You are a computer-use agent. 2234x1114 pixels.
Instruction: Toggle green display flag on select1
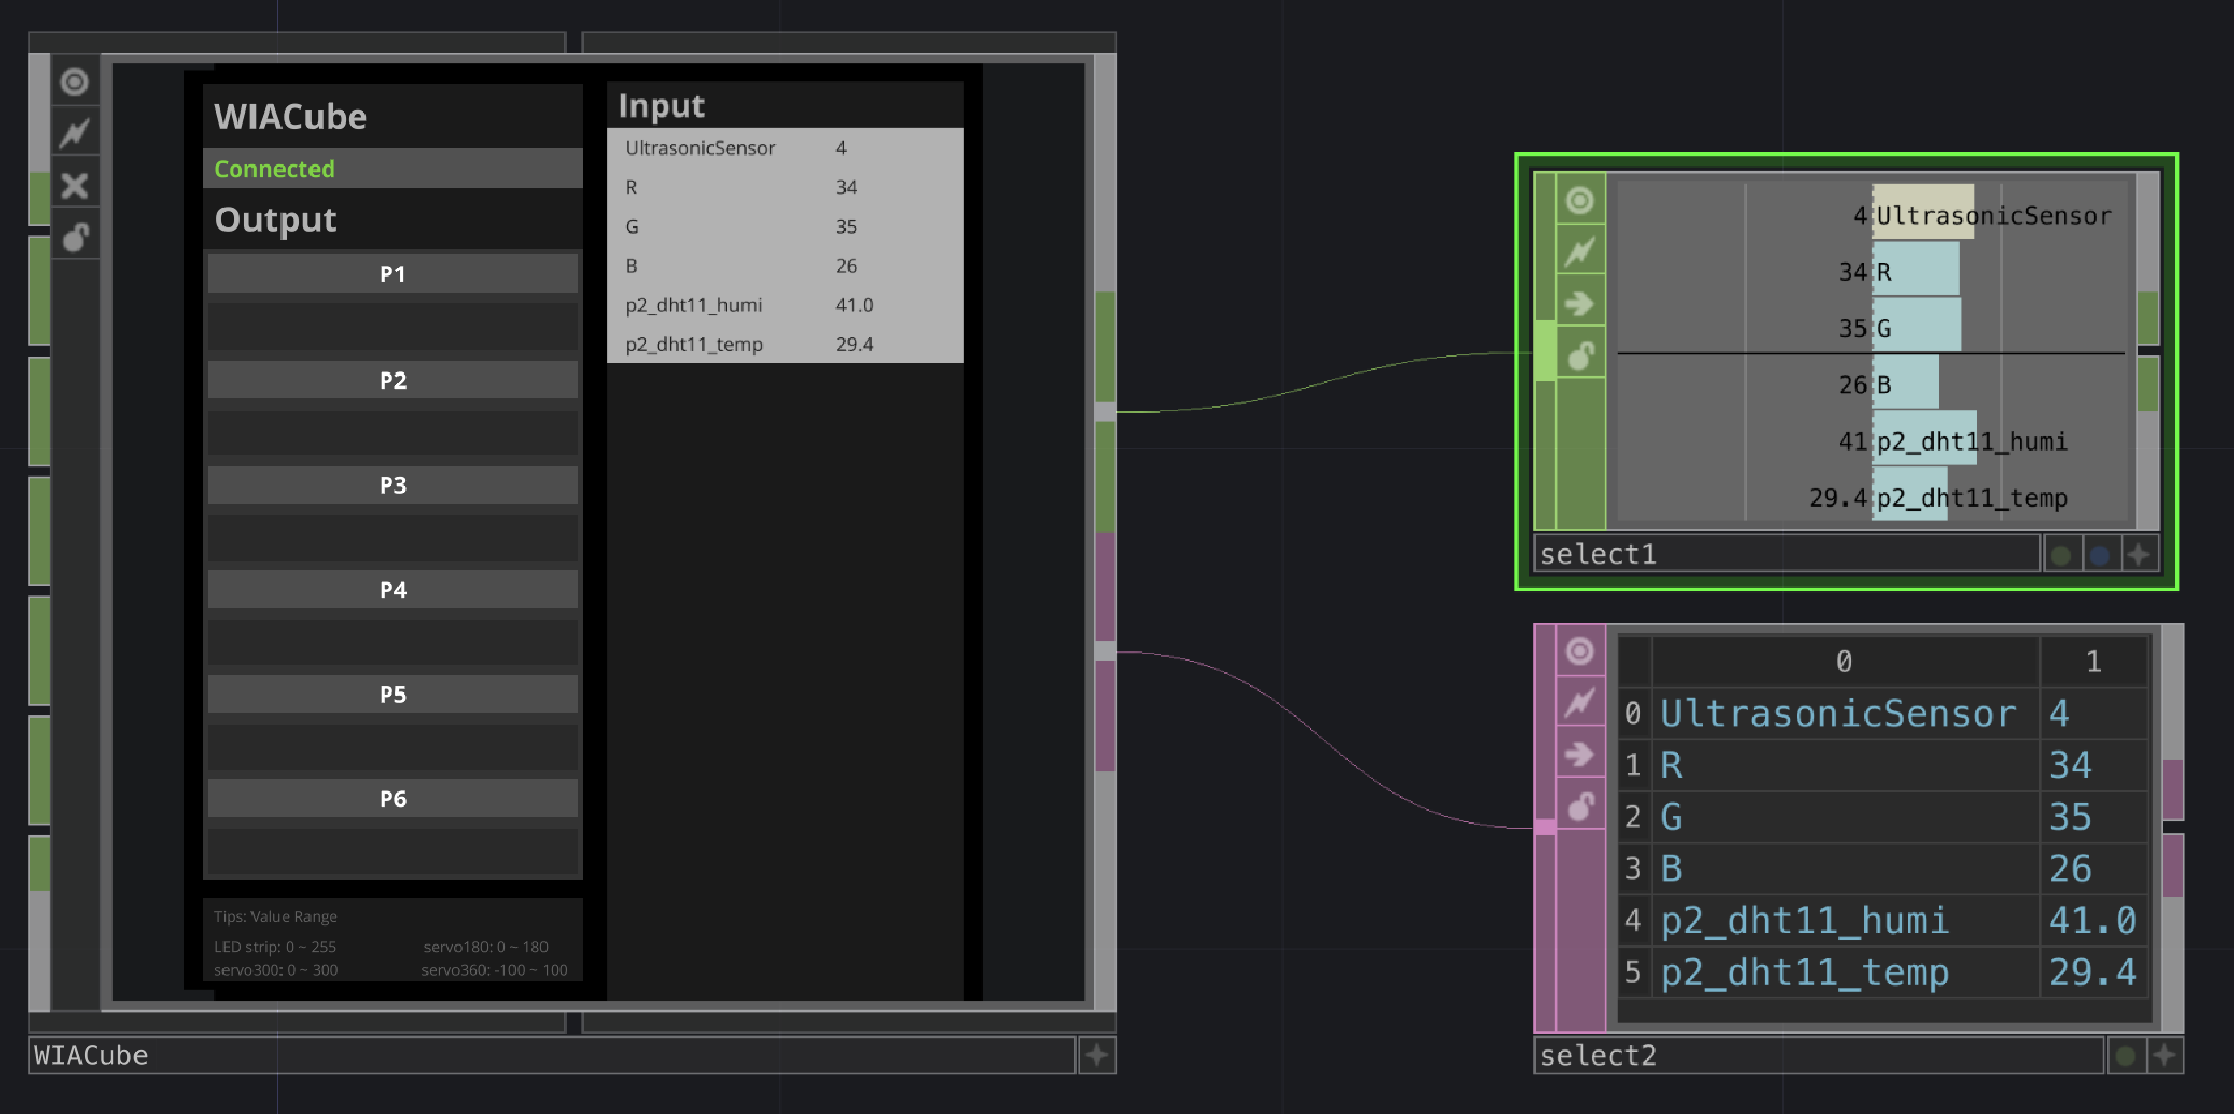[x=2061, y=555]
